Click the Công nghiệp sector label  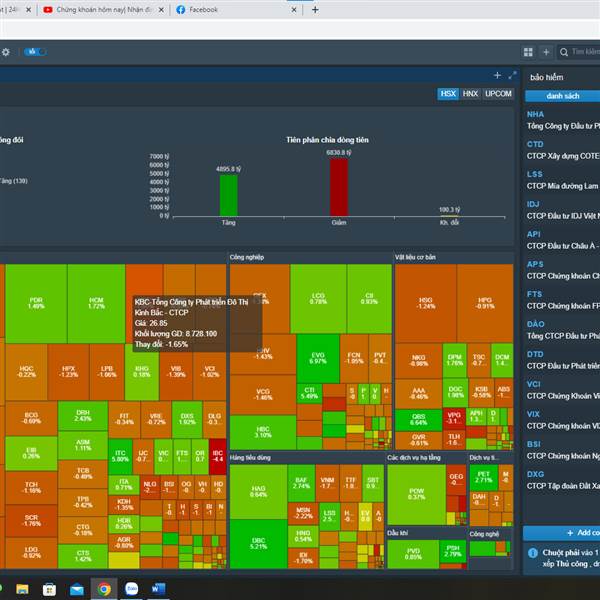[247, 257]
